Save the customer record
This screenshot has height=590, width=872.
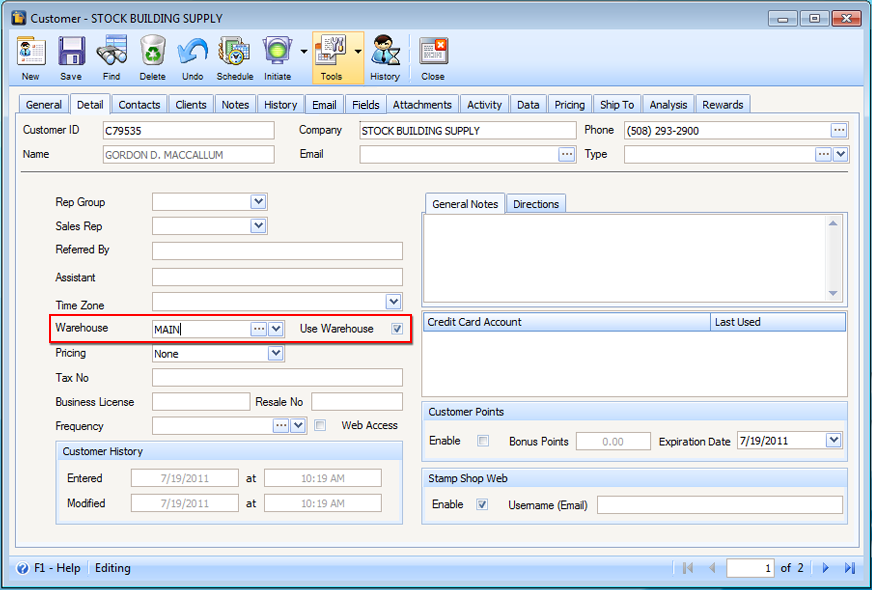(71, 58)
